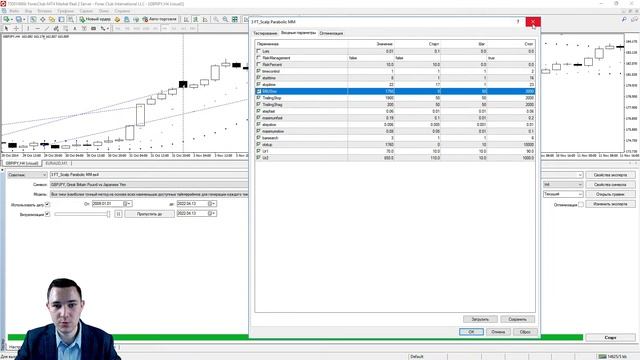Click the bar chart type icon
Image resolution: width=640 pixels, height=360 pixels.
[186, 19]
